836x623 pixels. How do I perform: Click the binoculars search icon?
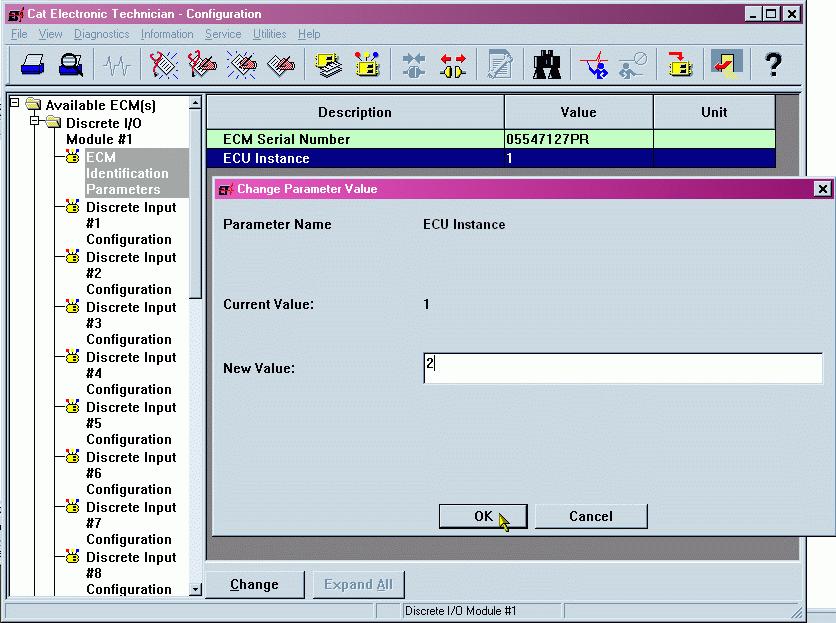(547, 65)
